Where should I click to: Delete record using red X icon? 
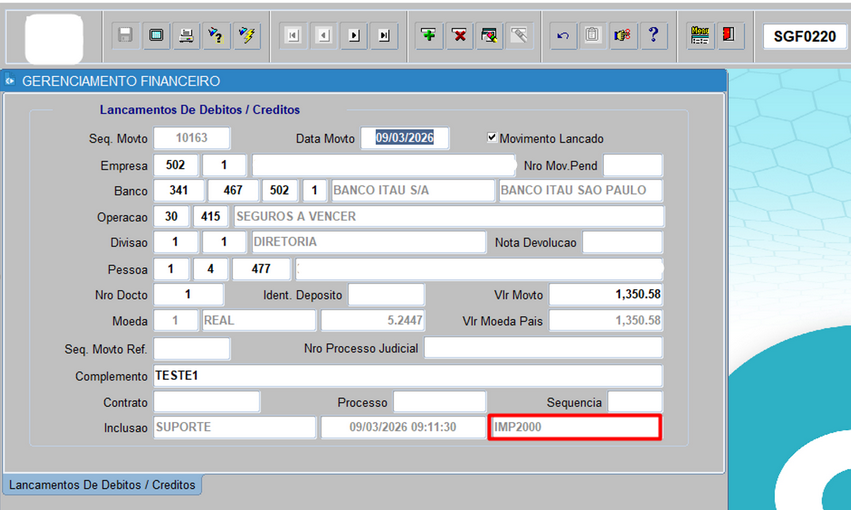tap(459, 35)
